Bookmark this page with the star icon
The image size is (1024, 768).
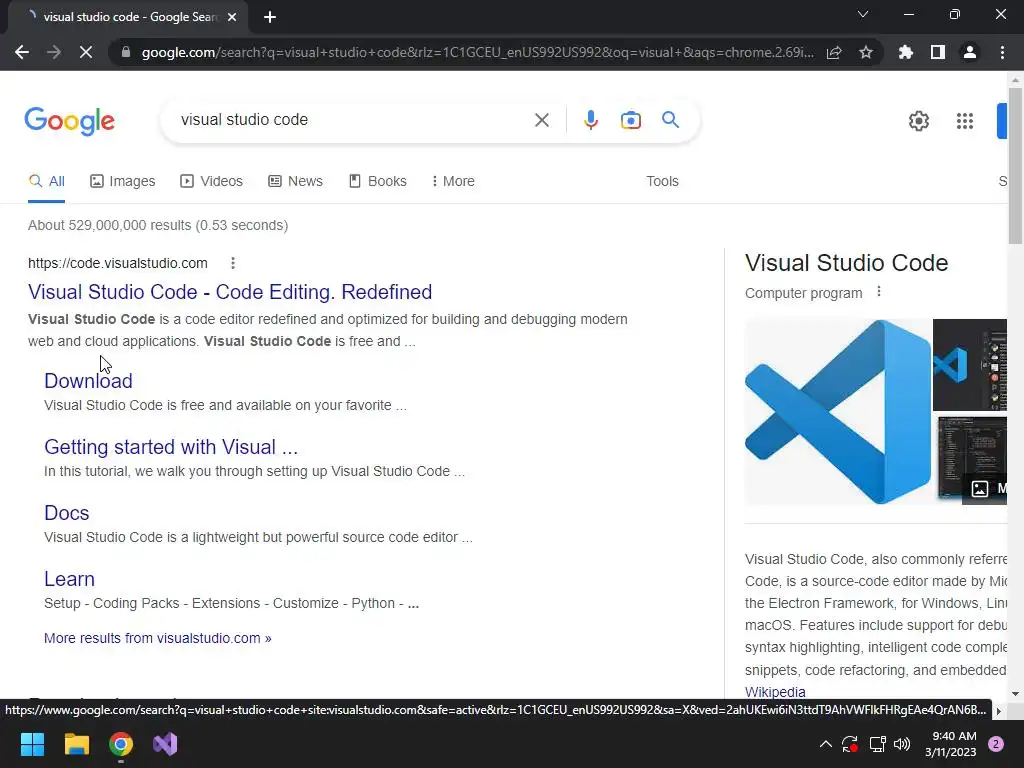pyautogui.click(x=866, y=52)
